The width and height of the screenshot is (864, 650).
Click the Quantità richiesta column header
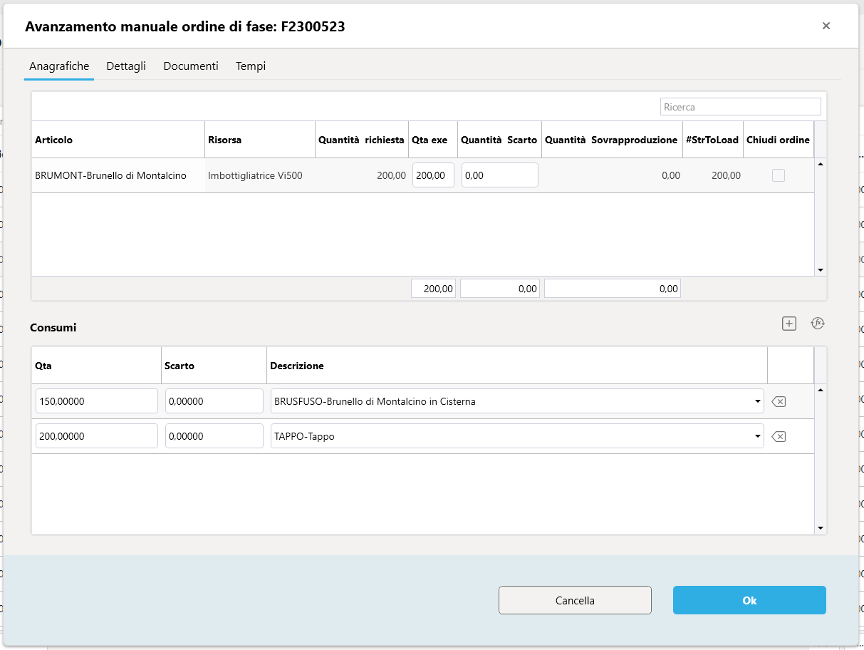pos(361,140)
